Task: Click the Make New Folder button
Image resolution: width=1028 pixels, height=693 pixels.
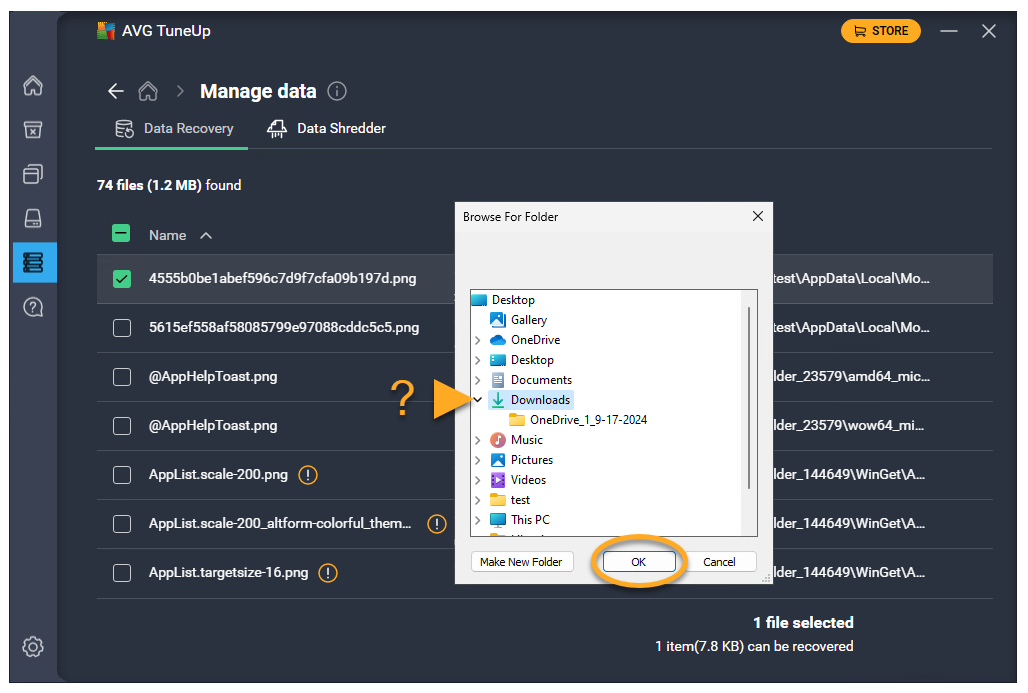Action: pyautogui.click(x=521, y=562)
